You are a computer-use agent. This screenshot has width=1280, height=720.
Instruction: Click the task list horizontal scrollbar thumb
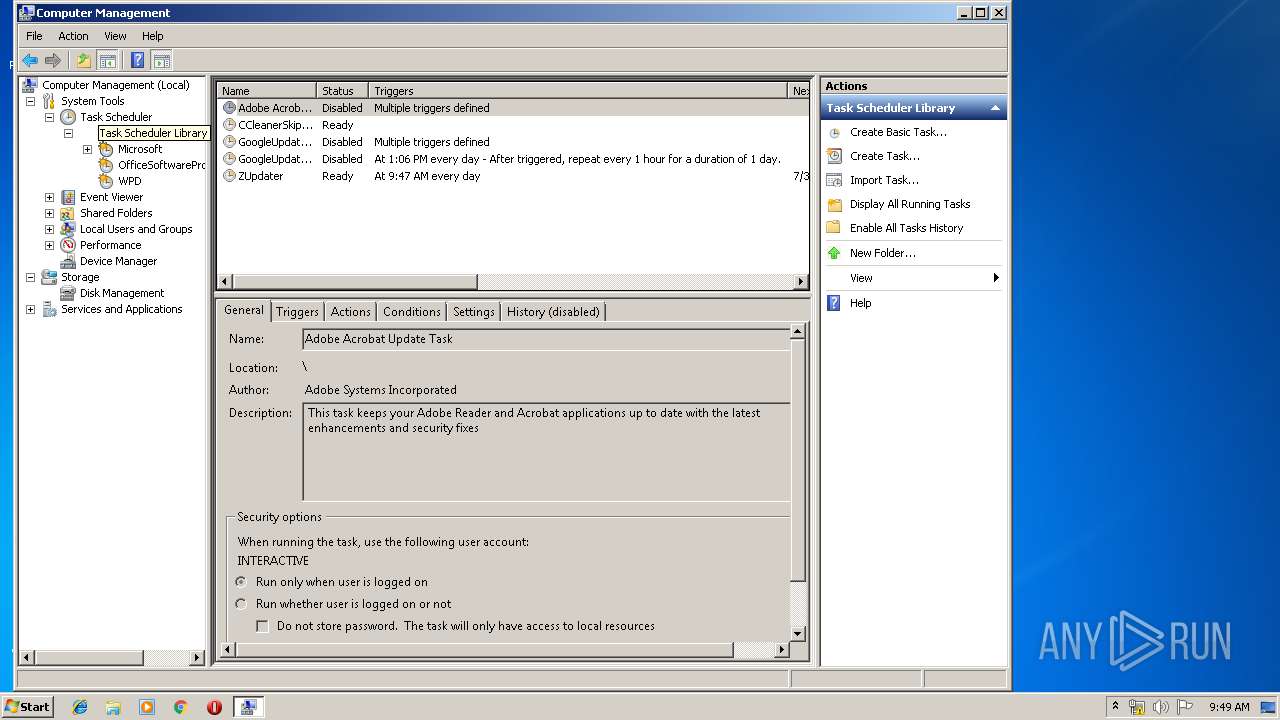pyautogui.click(x=354, y=282)
